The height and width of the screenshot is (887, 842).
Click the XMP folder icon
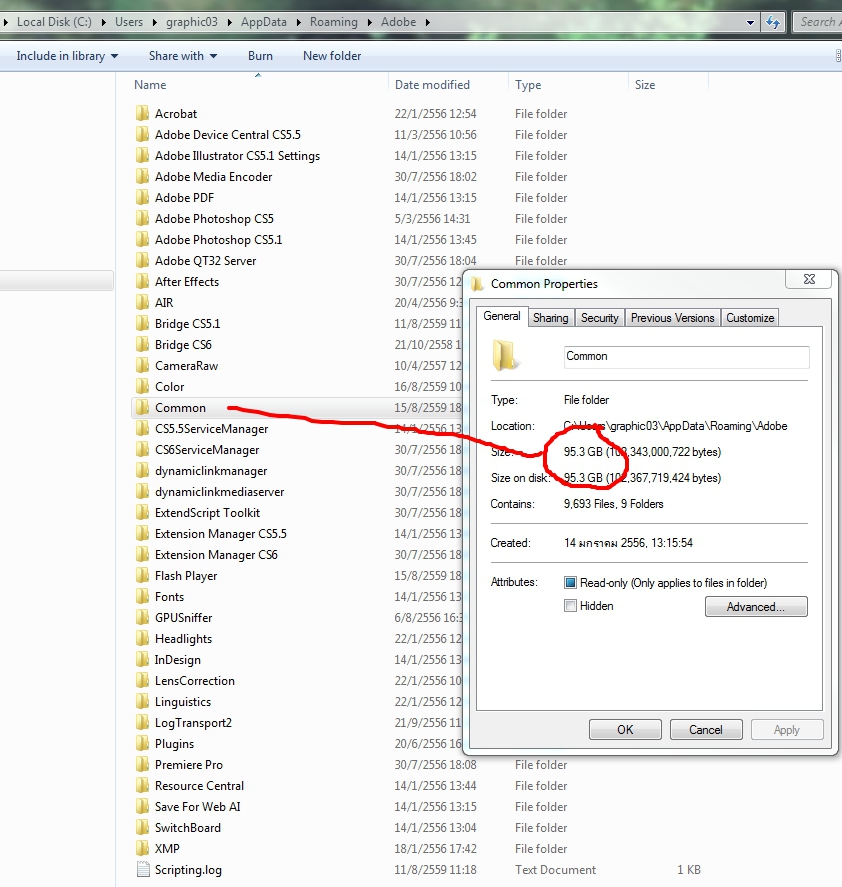coord(143,848)
